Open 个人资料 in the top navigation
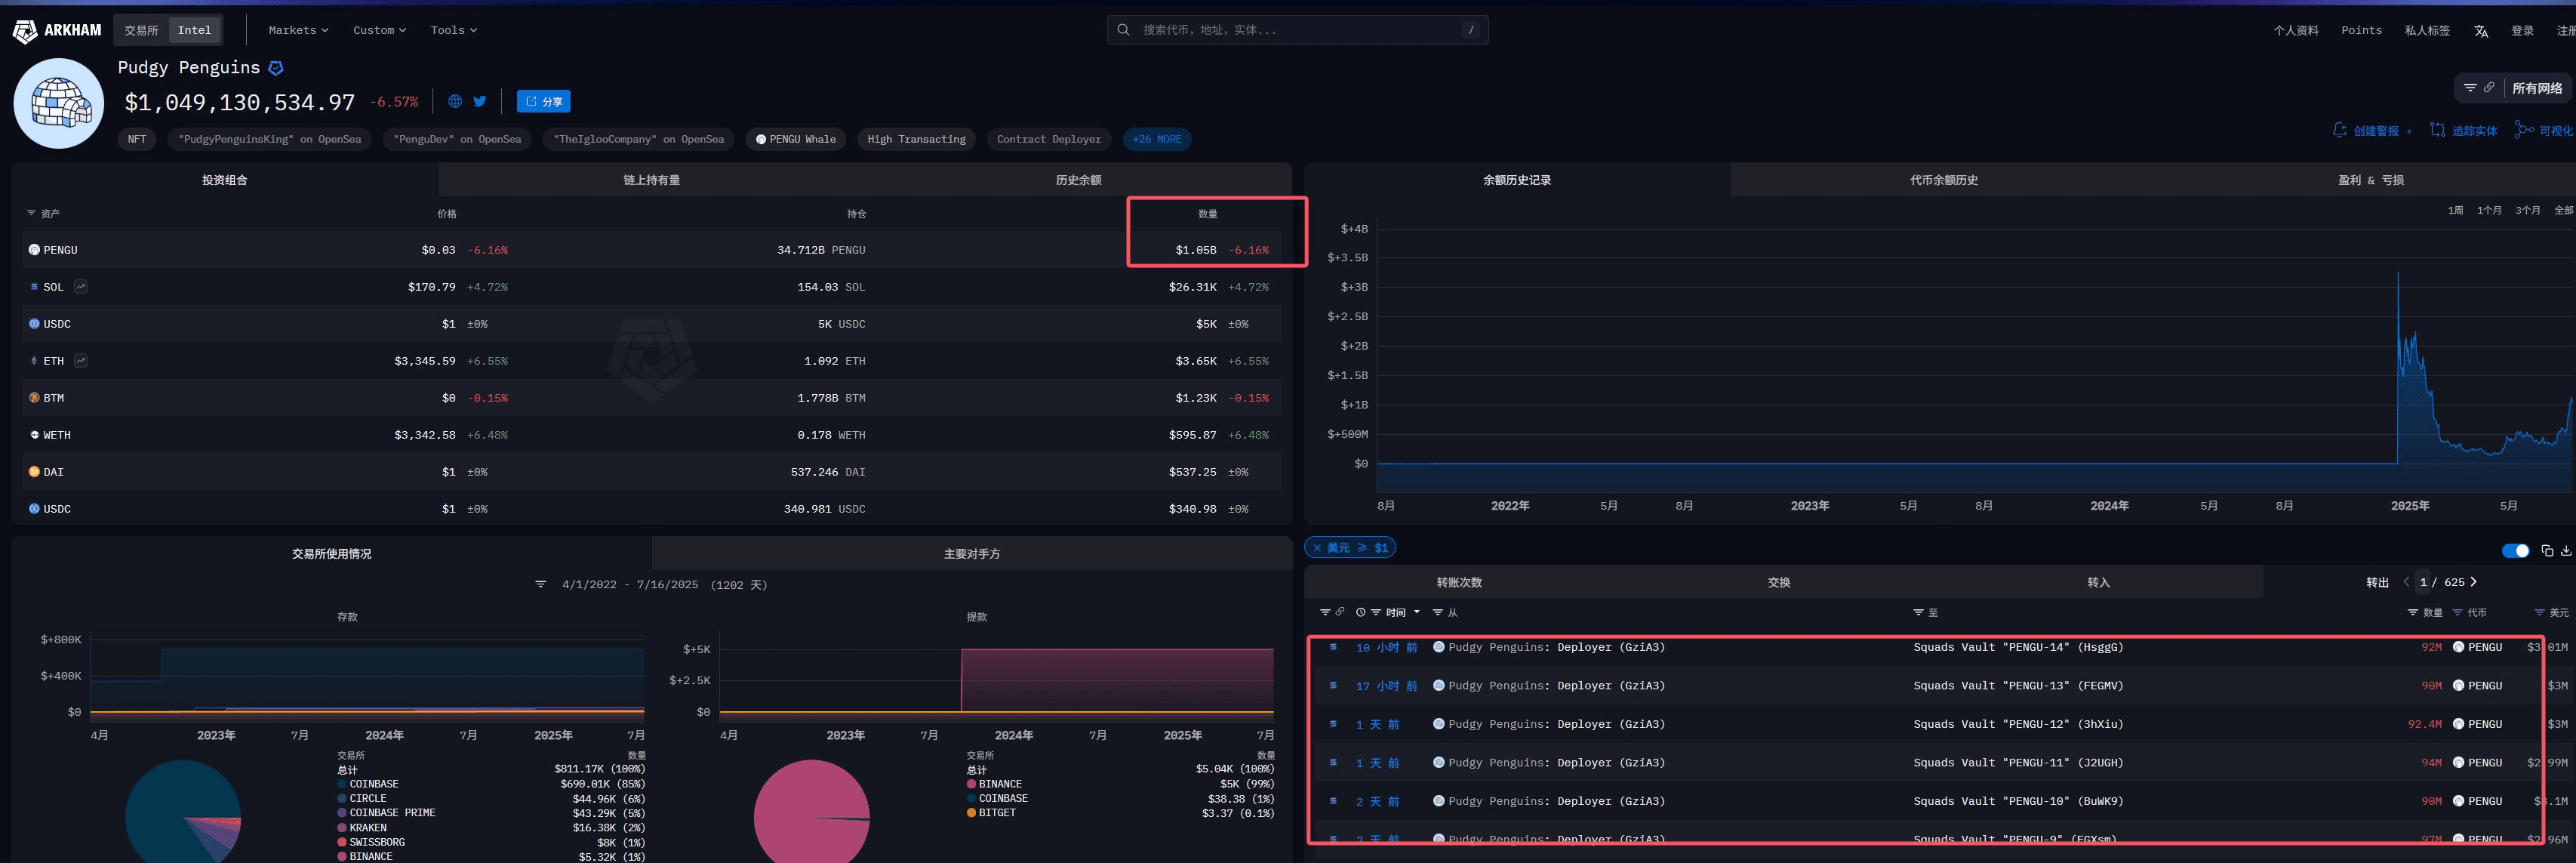 [2295, 30]
